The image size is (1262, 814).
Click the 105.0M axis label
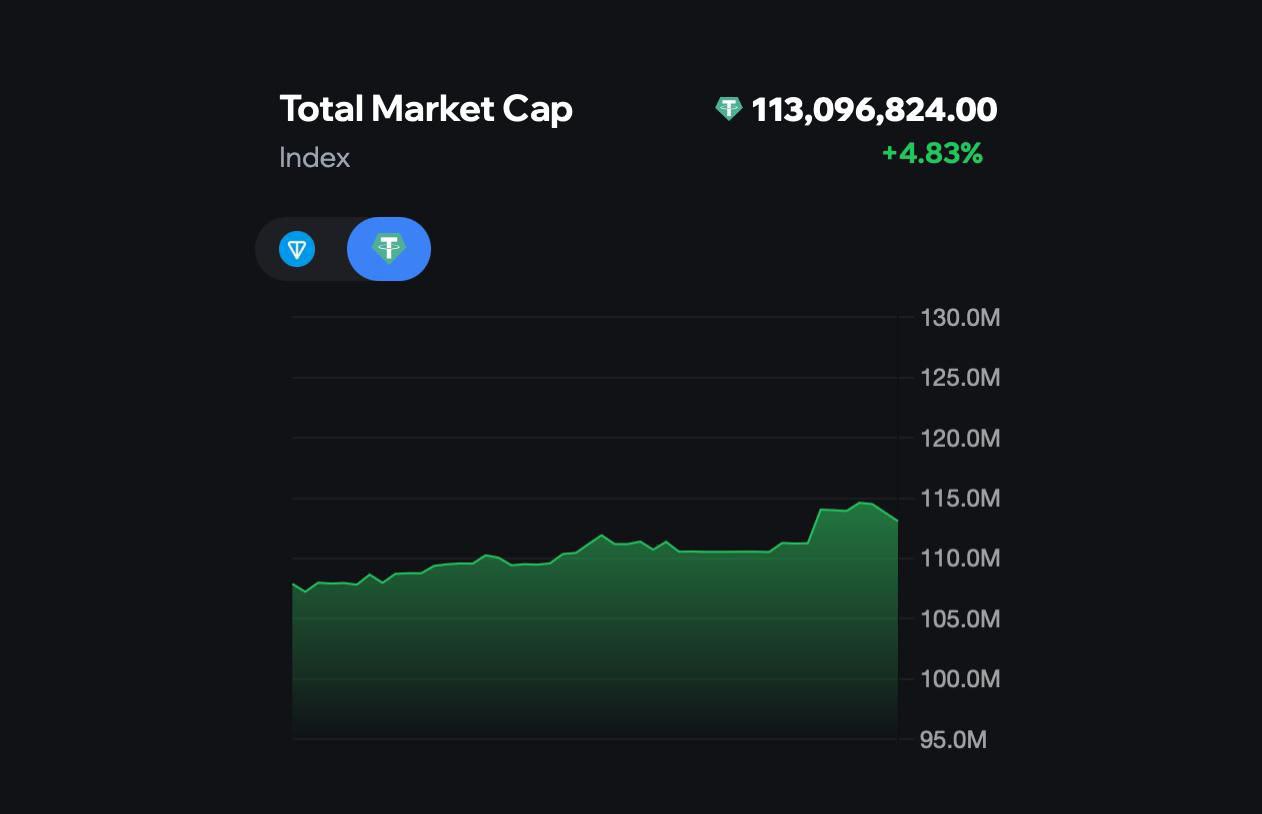960,620
